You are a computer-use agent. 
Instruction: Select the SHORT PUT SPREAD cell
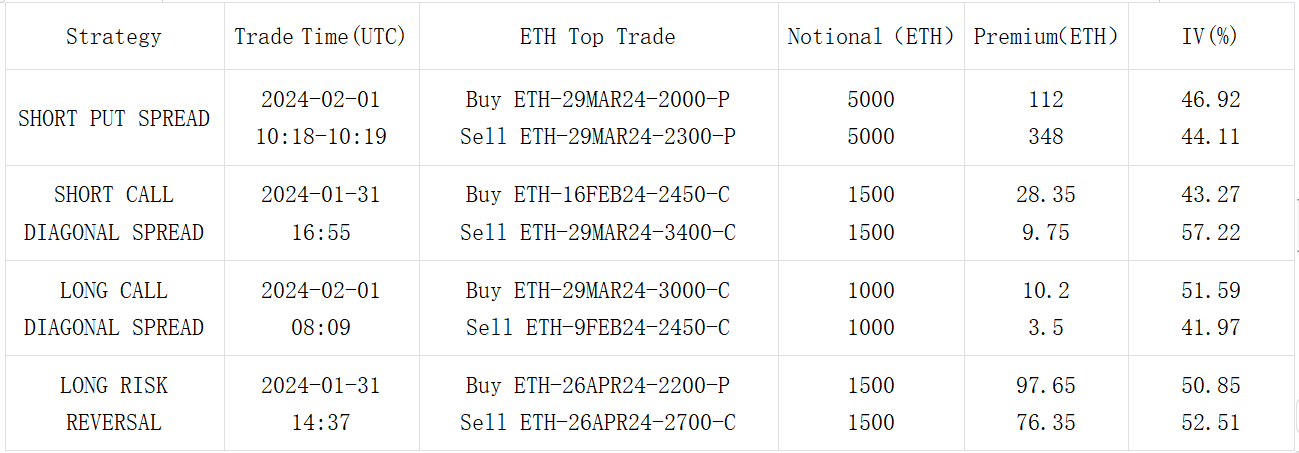pos(113,118)
